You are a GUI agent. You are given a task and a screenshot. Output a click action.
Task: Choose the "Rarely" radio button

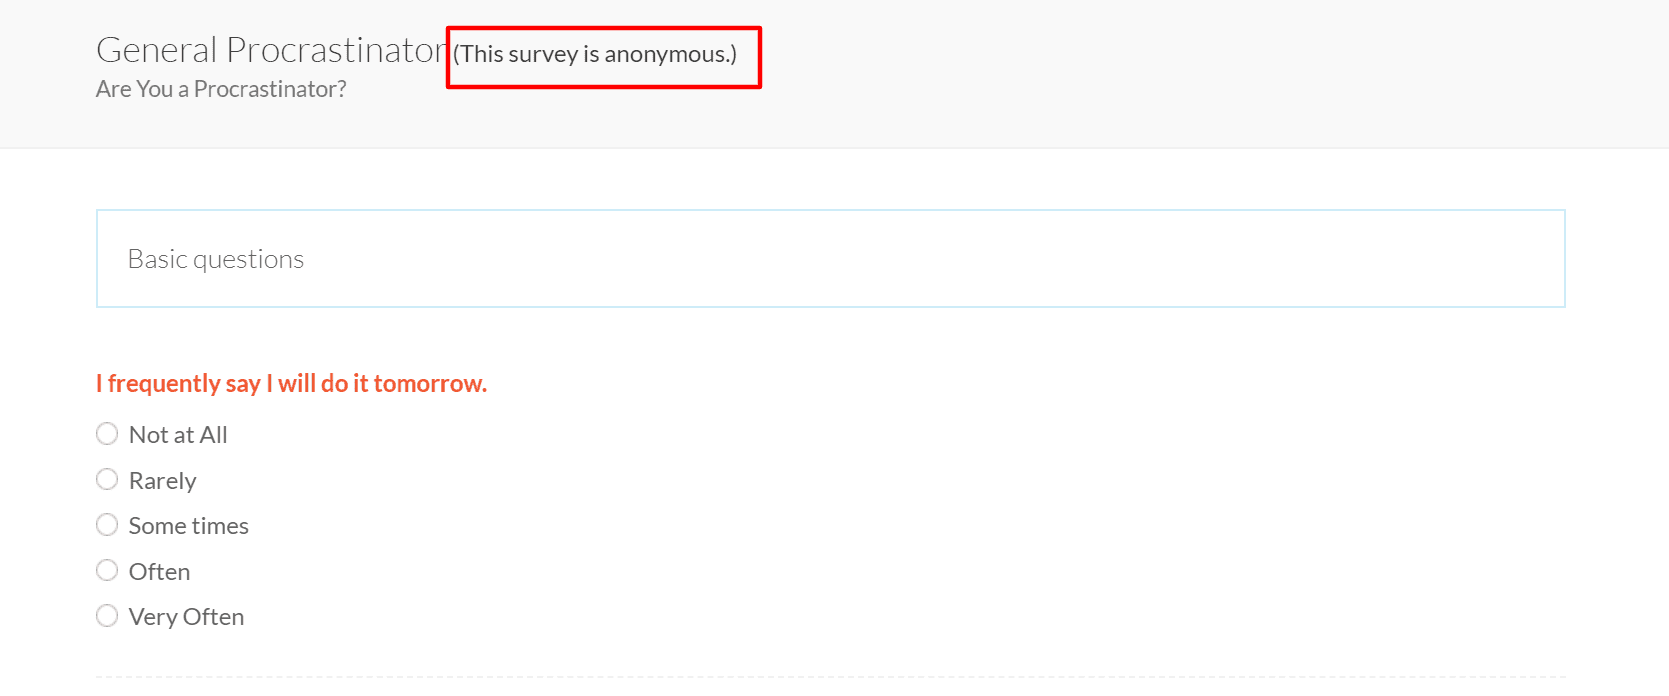coord(107,480)
